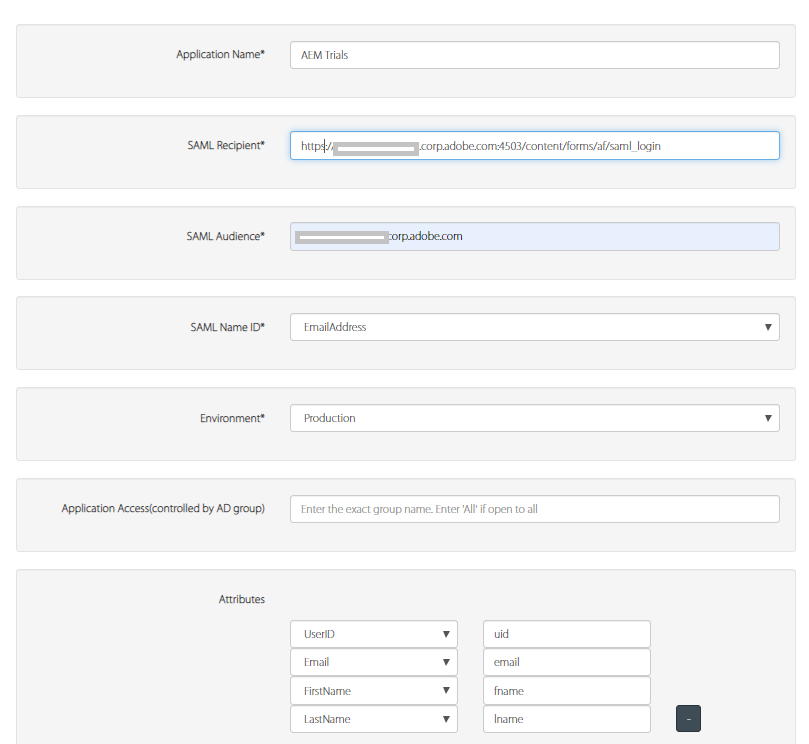Screen dimensions: 809x744
Task: Open the Email attribute dropdown
Action: click(373, 662)
